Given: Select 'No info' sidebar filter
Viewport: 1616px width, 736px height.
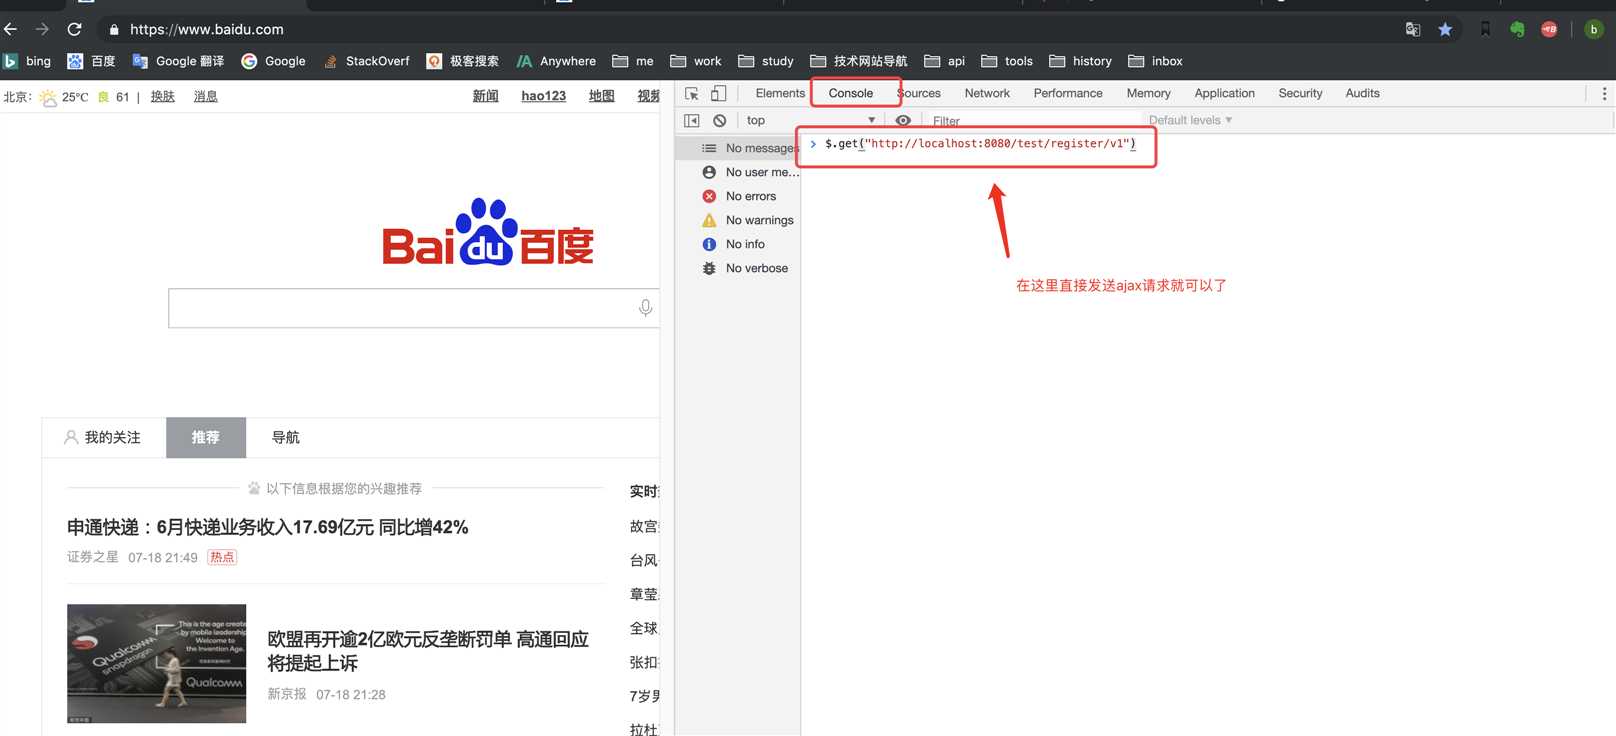Looking at the screenshot, I should tap(738, 244).
